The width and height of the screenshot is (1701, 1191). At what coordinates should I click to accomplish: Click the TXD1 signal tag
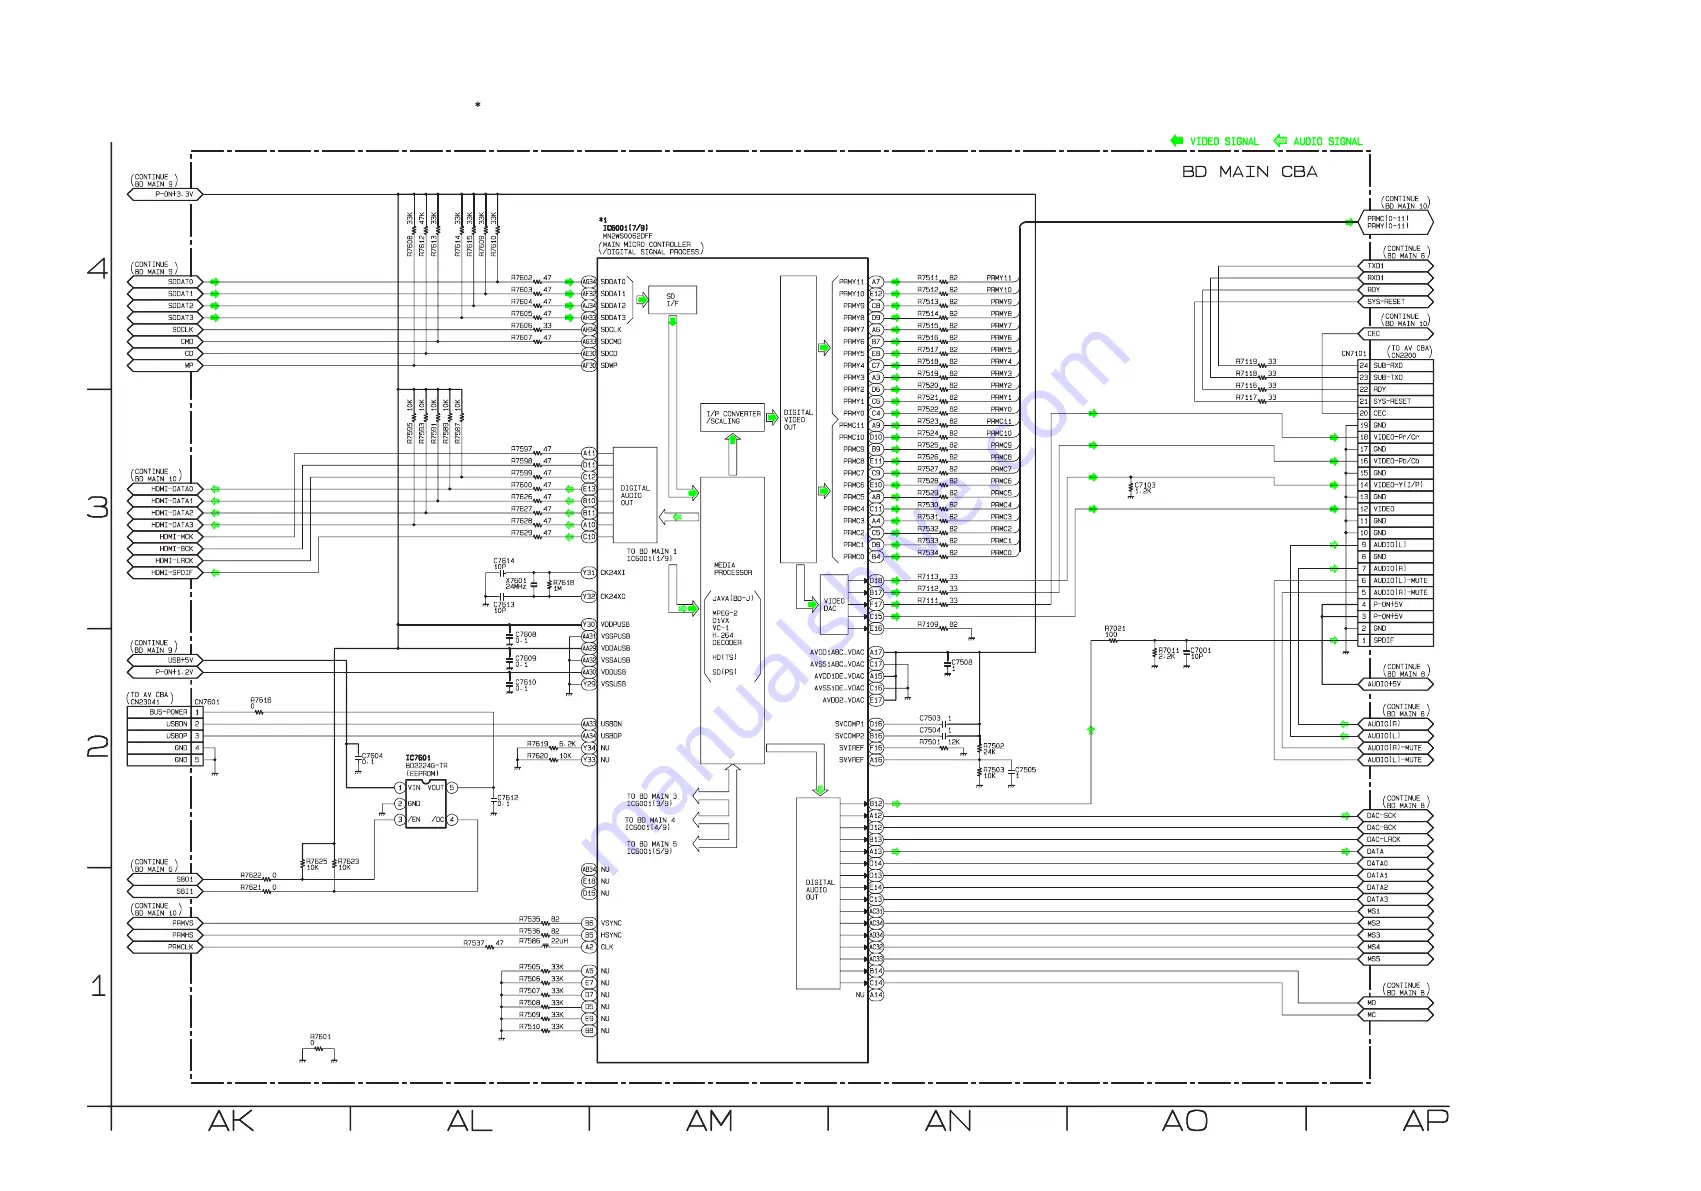[1397, 266]
